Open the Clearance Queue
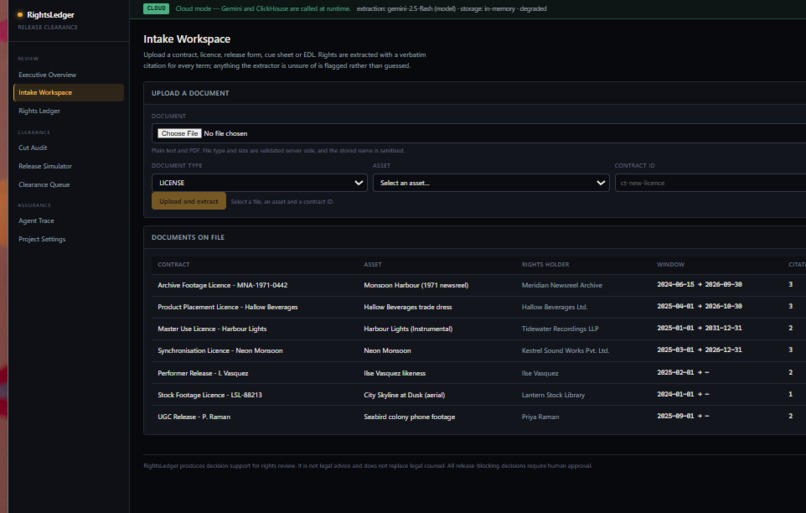The height and width of the screenshot is (513, 806). [44, 185]
